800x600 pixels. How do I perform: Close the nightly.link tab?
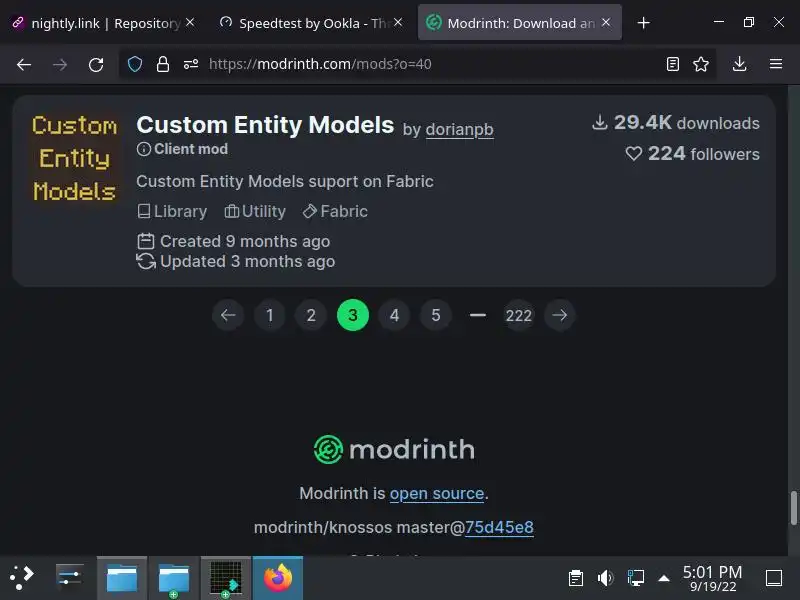190,22
